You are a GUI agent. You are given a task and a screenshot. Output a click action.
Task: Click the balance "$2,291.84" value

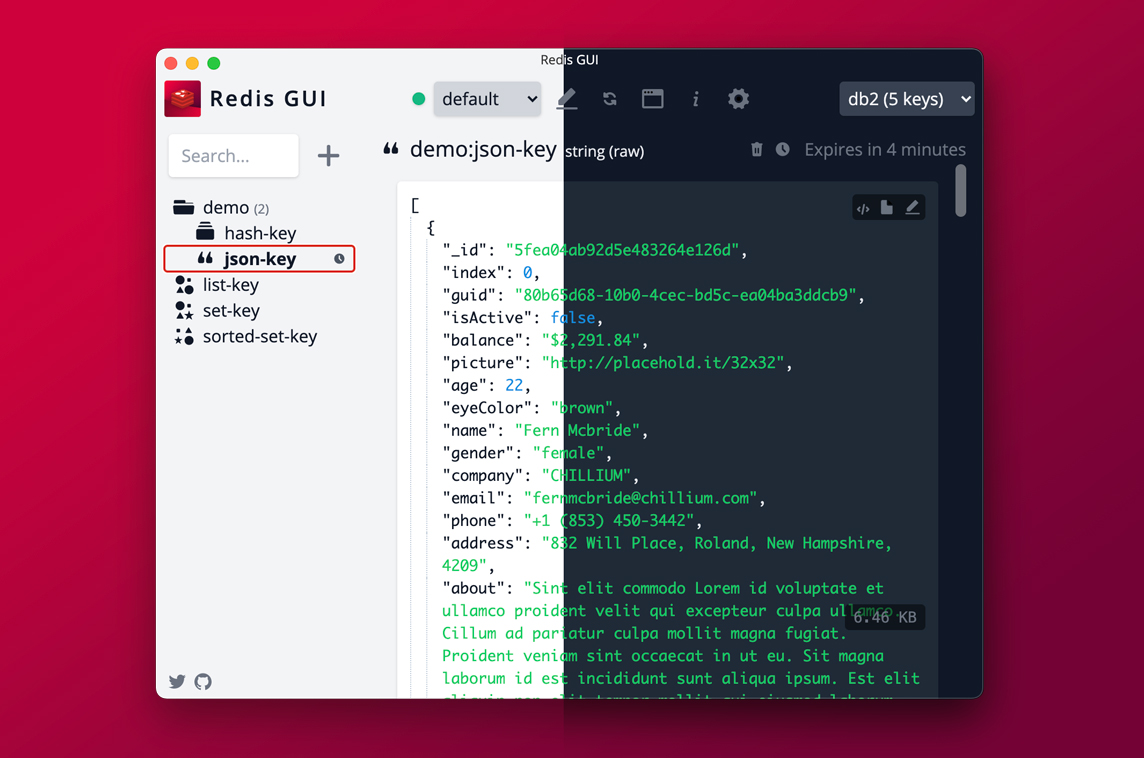(591, 341)
